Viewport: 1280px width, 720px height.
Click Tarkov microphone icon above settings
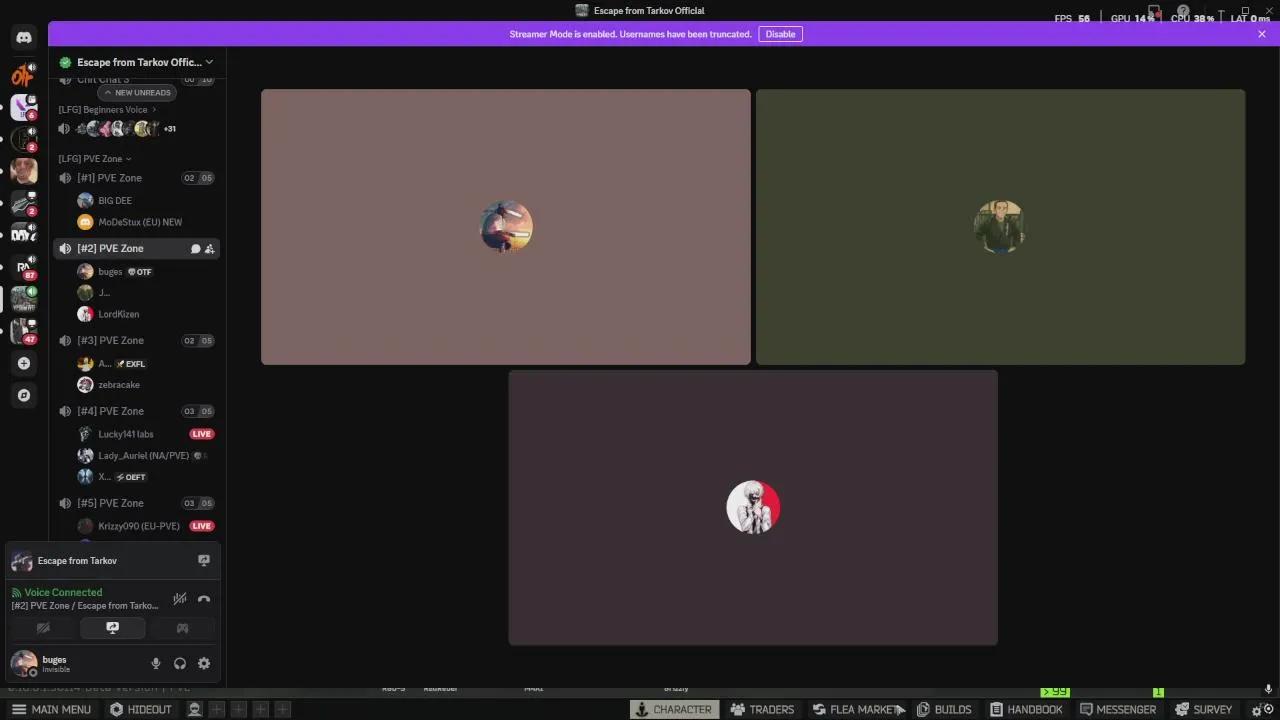coord(1268,690)
